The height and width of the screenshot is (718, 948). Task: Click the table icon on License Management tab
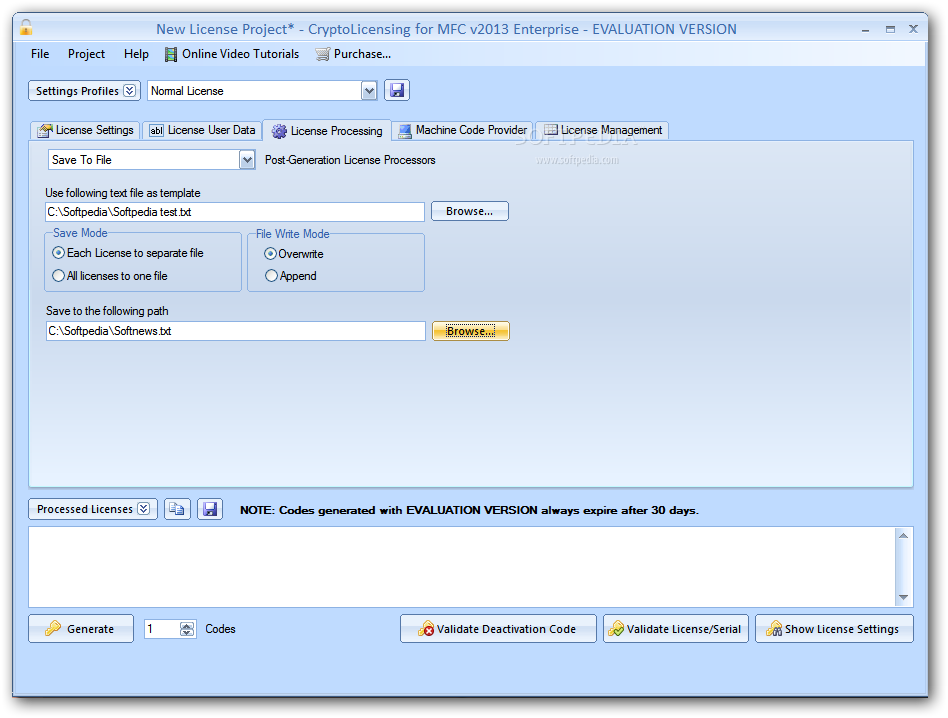(x=551, y=130)
